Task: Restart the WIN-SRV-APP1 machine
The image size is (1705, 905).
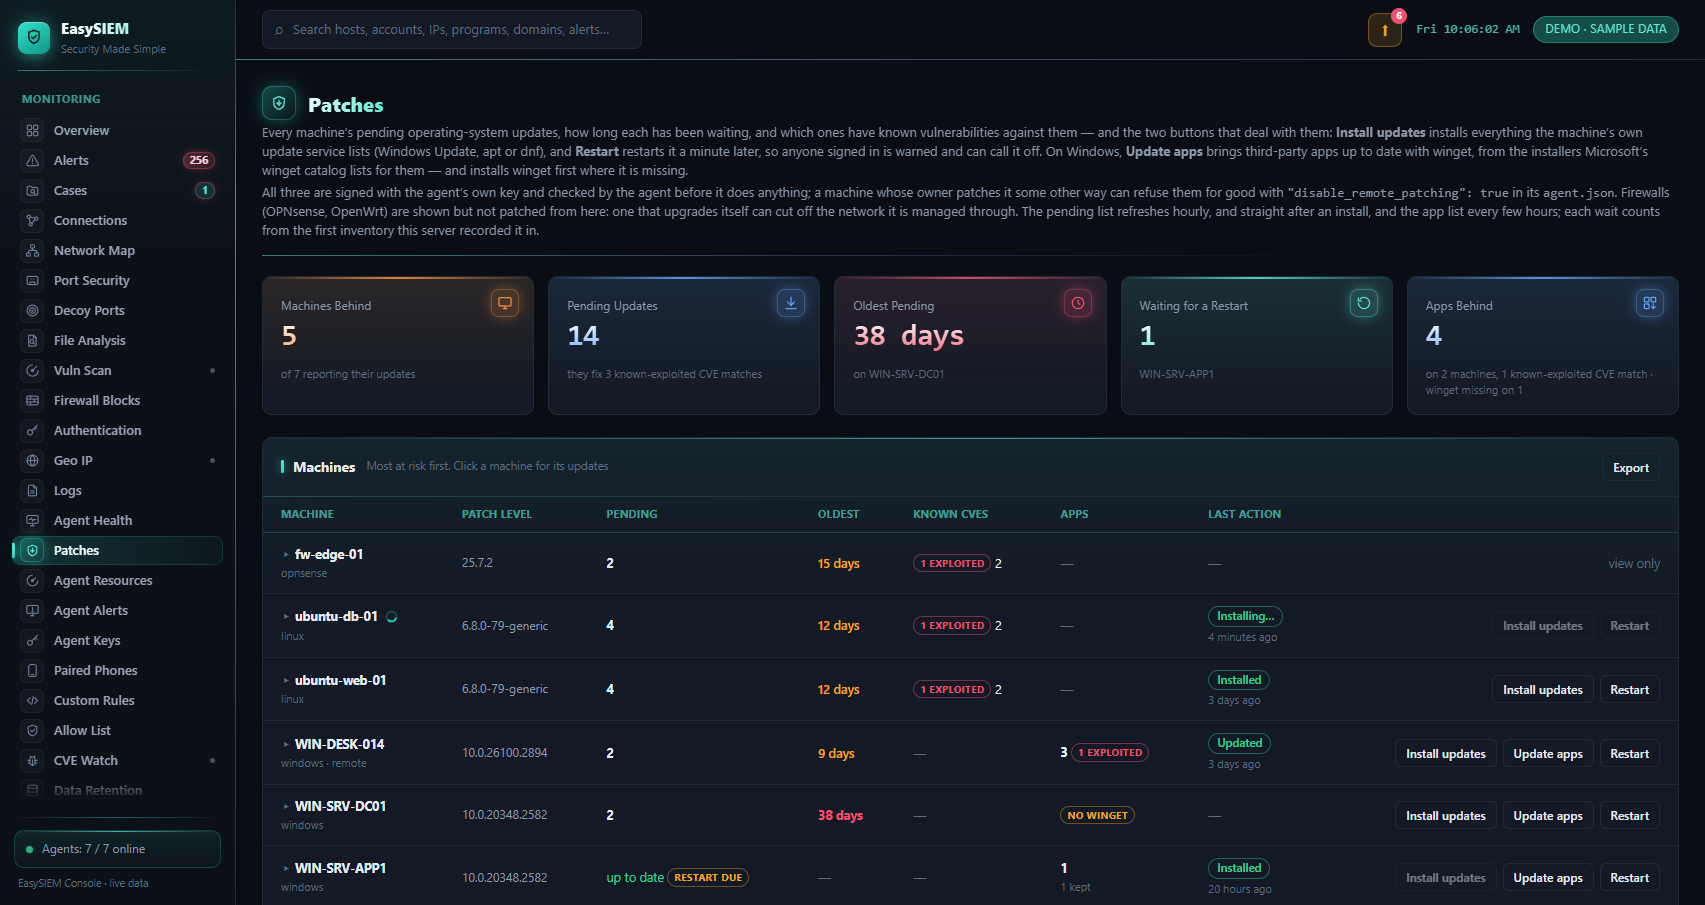Action: pyautogui.click(x=1630, y=878)
